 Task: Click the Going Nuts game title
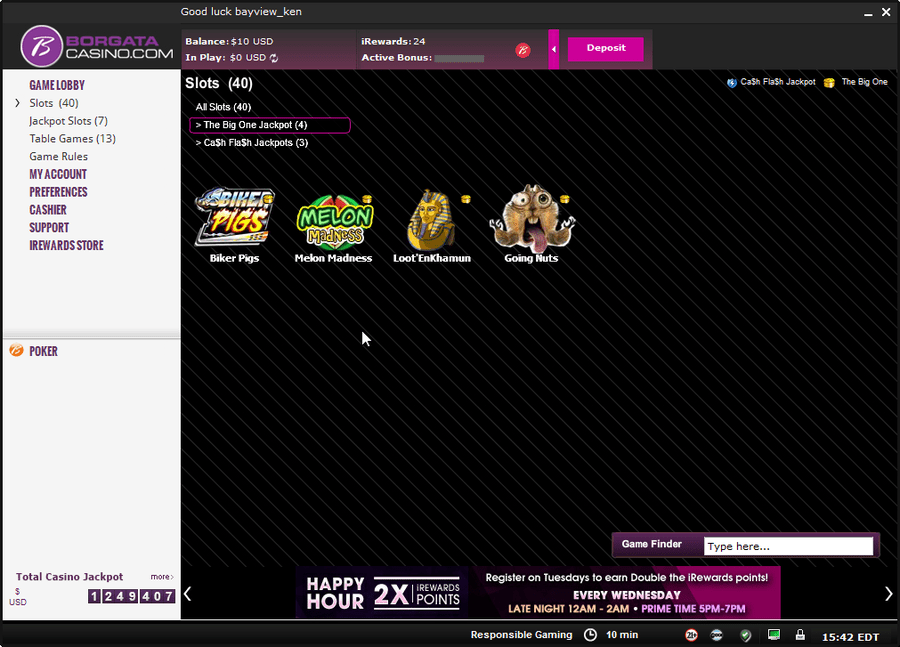click(x=531, y=258)
